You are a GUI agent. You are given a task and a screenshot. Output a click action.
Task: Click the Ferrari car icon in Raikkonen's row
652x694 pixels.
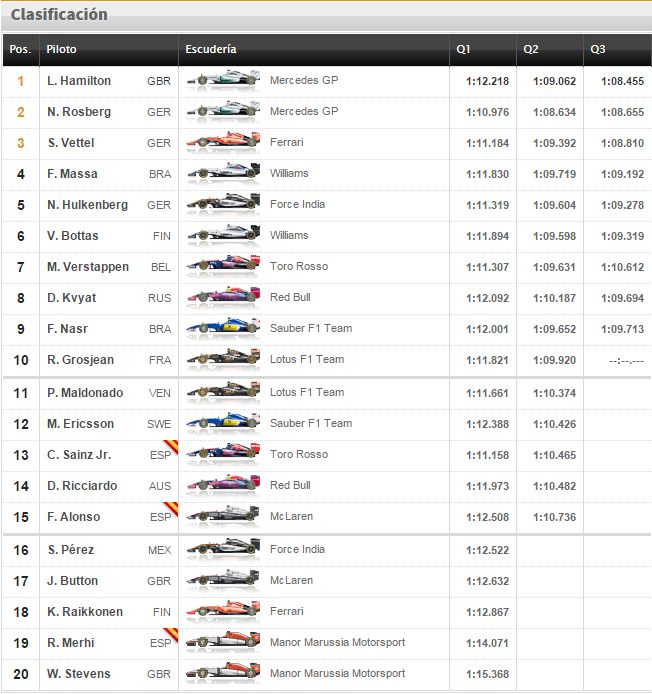click(x=223, y=610)
